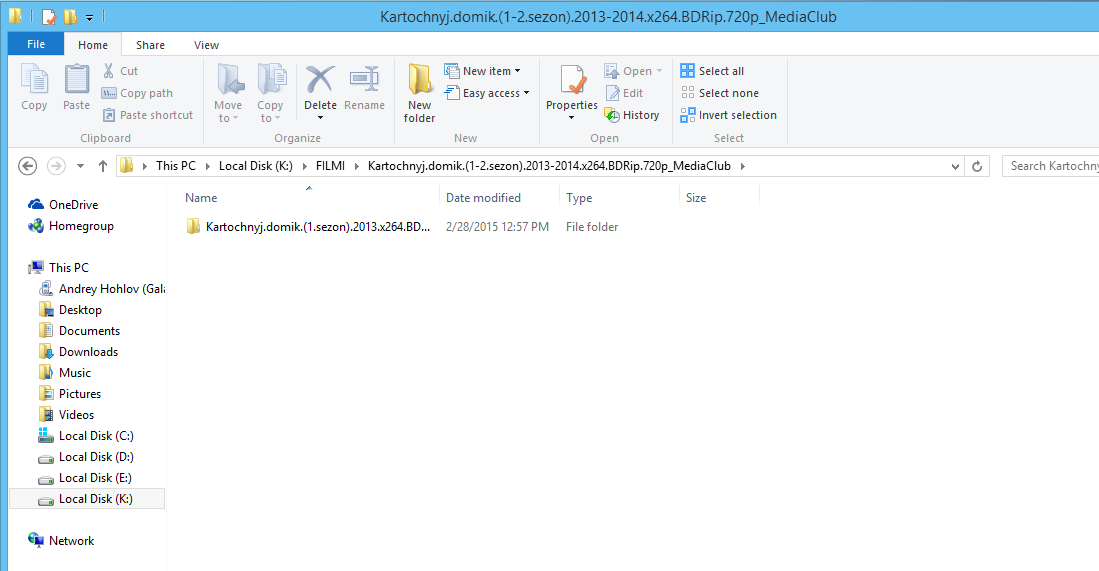Select This PC in navigation pane
1099x571 pixels.
59,268
